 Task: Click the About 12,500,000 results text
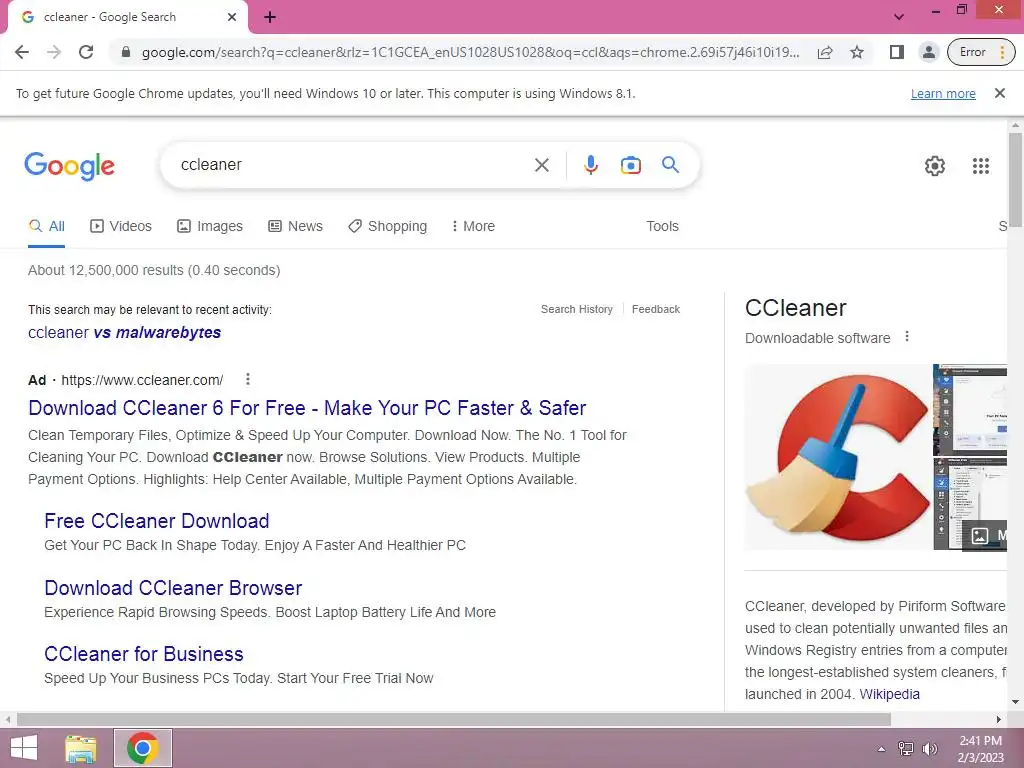click(x=154, y=270)
